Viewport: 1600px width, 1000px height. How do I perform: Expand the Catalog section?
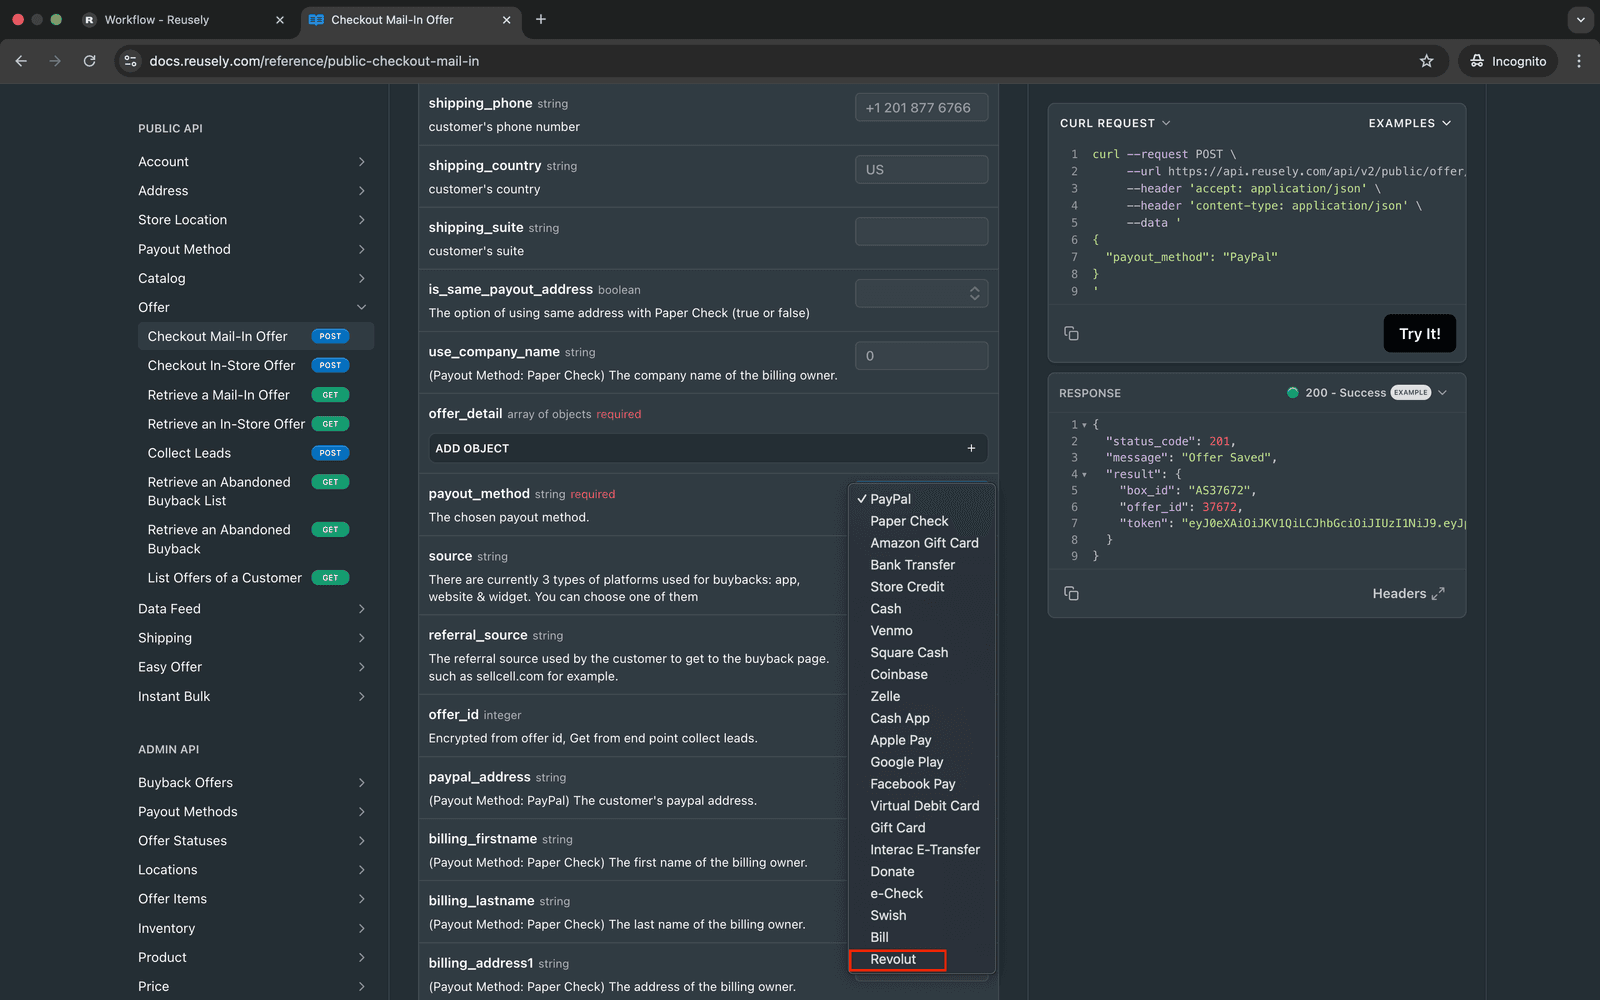click(254, 278)
